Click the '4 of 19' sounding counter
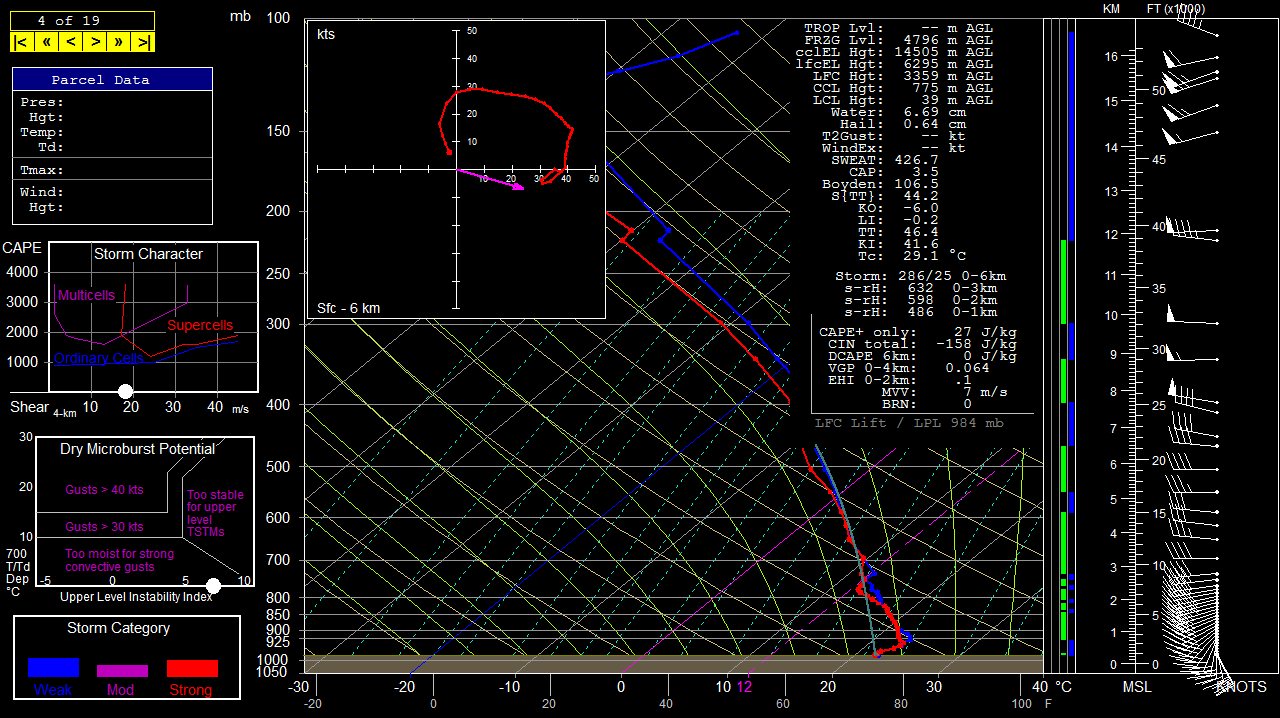1280x718 pixels. click(82, 20)
